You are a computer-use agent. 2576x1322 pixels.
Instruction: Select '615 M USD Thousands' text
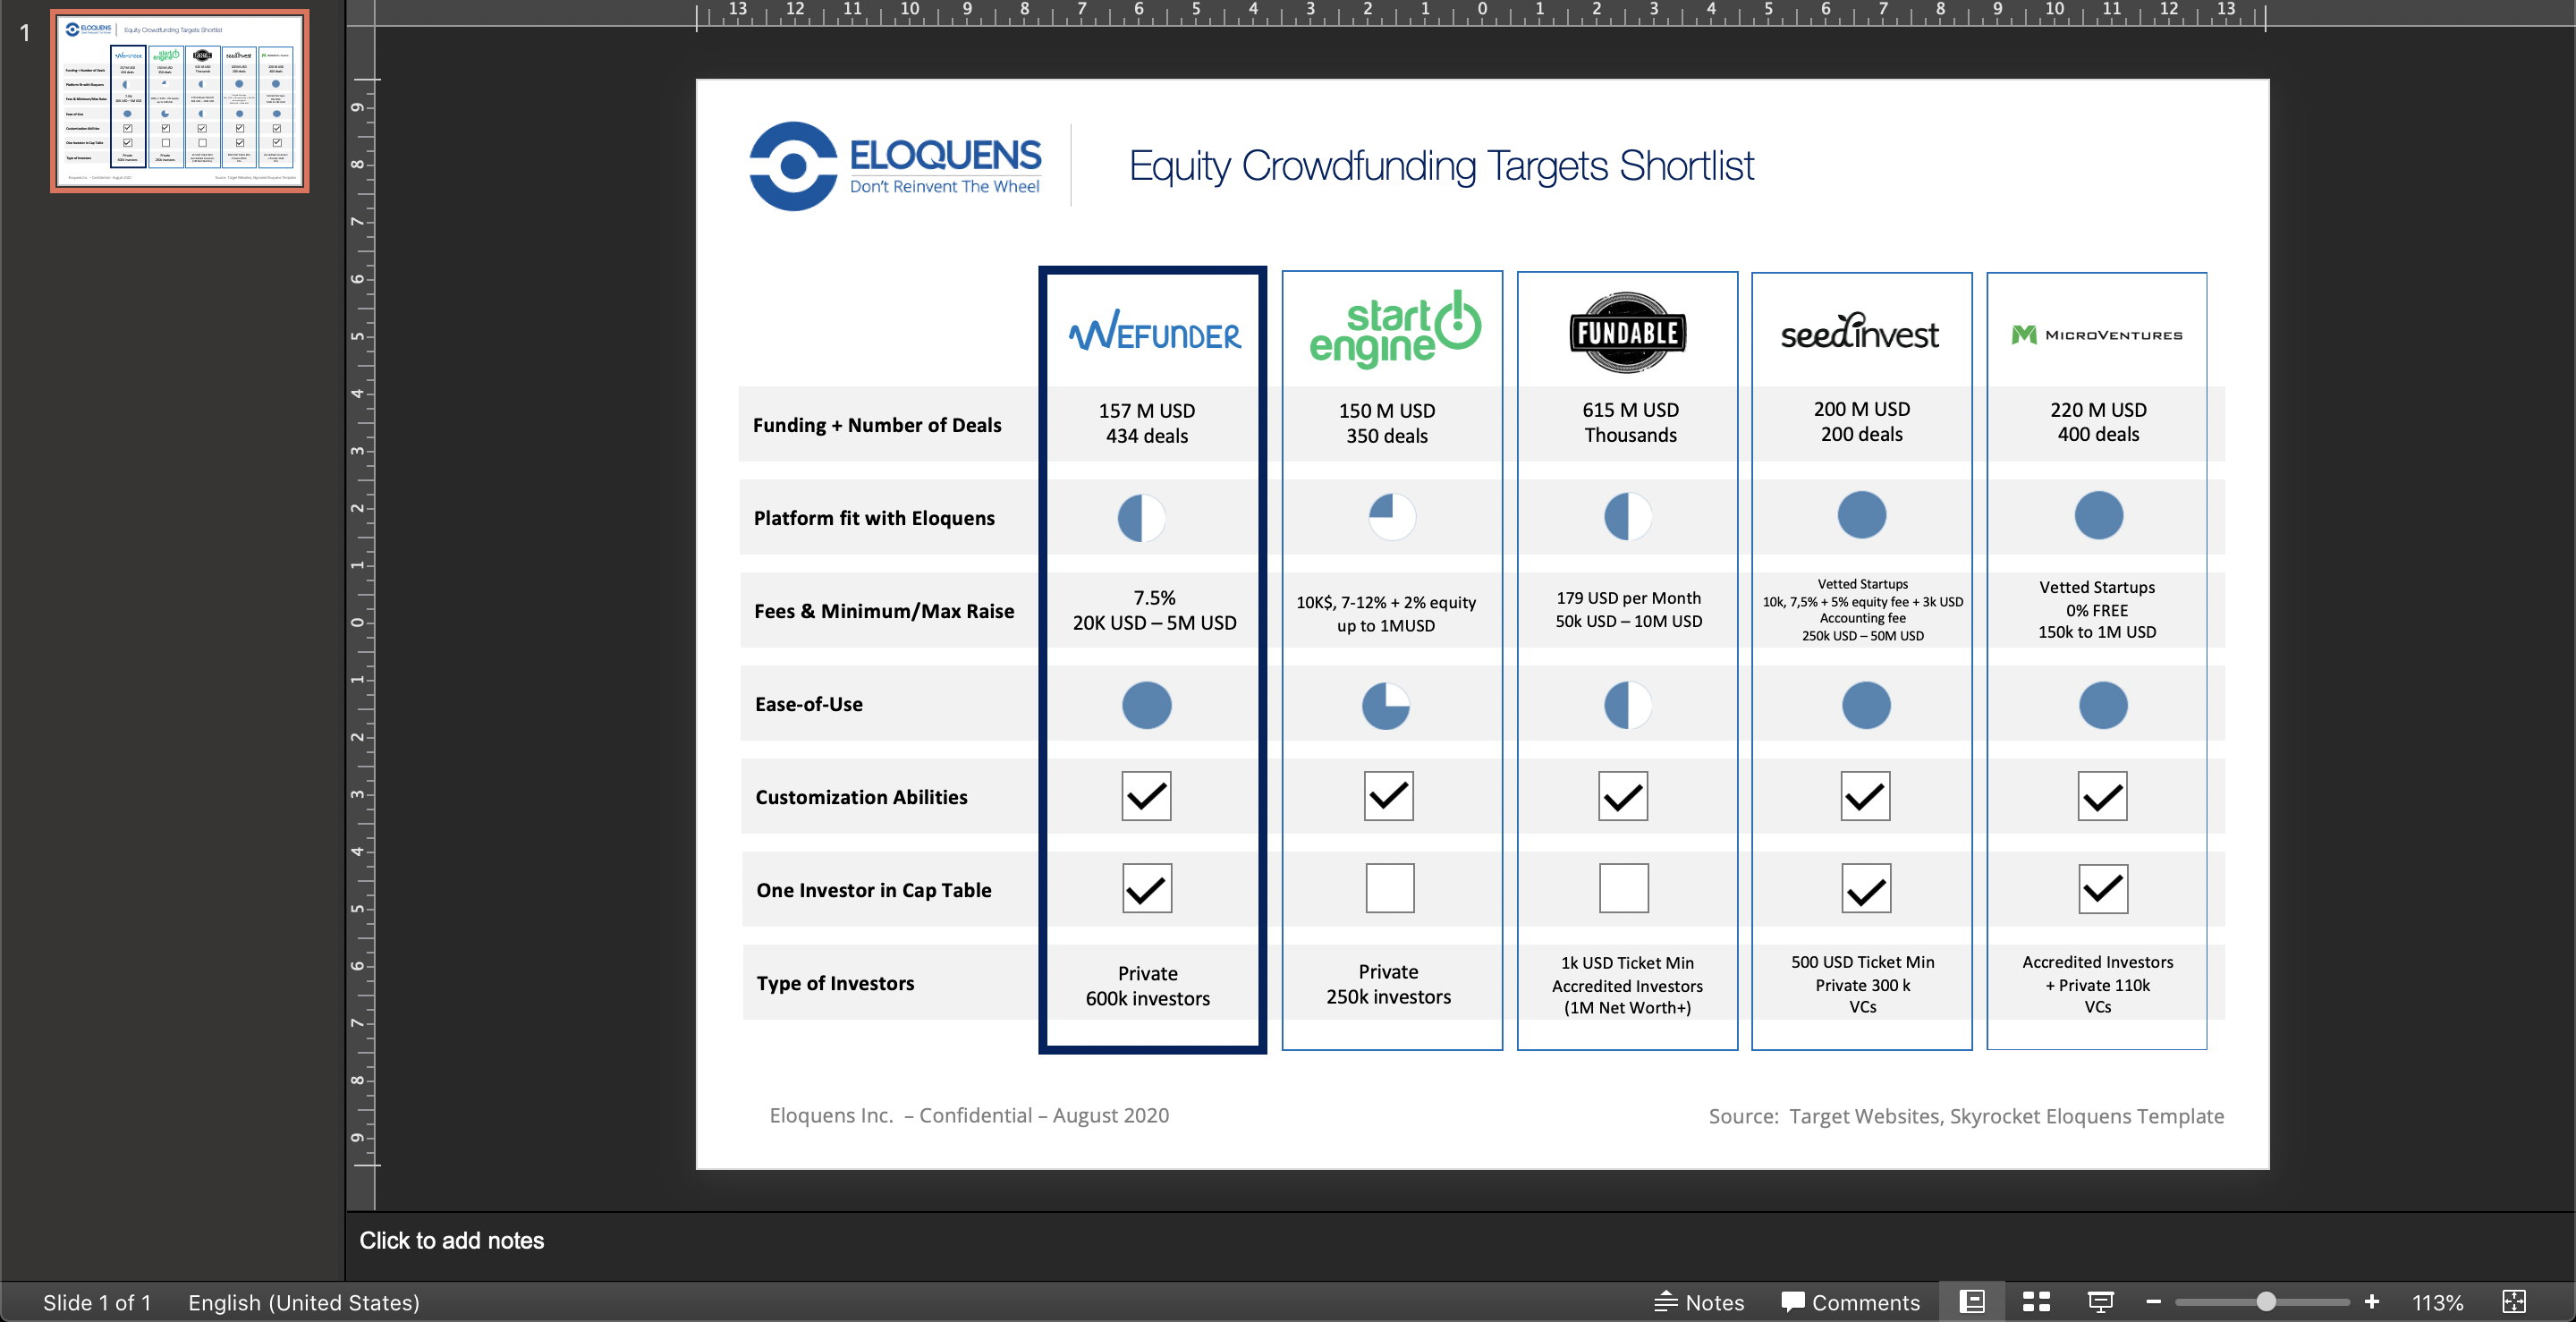coord(1630,422)
